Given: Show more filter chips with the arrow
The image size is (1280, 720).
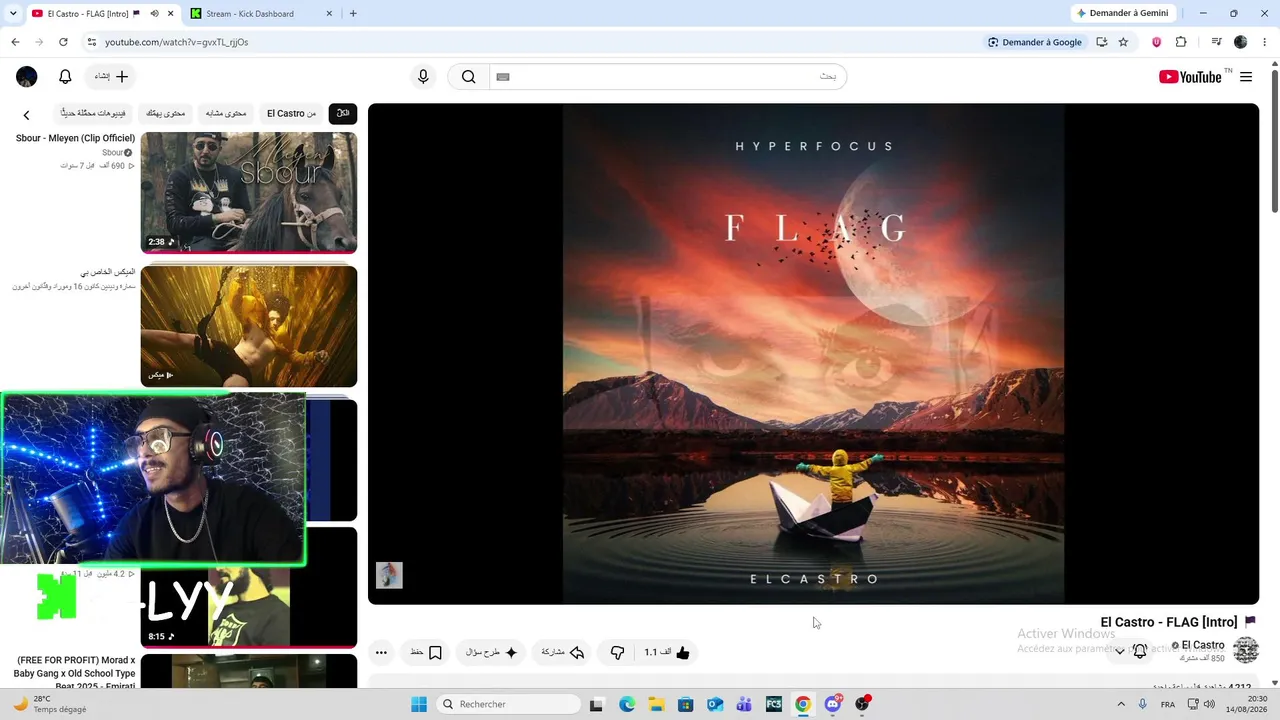Looking at the screenshot, I should point(27,115).
